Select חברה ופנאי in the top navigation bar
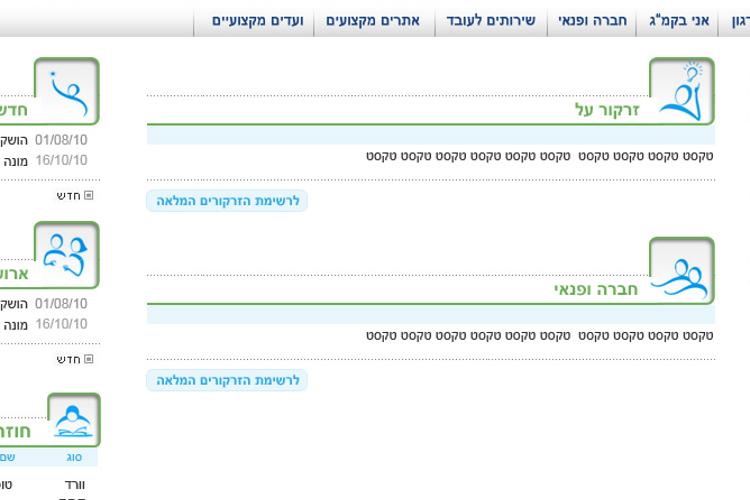 point(592,21)
